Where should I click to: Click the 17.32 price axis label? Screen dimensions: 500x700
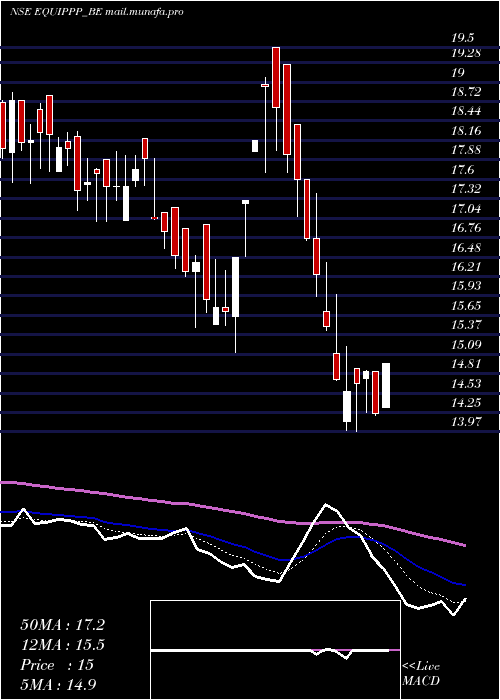[x=466, y=188]
